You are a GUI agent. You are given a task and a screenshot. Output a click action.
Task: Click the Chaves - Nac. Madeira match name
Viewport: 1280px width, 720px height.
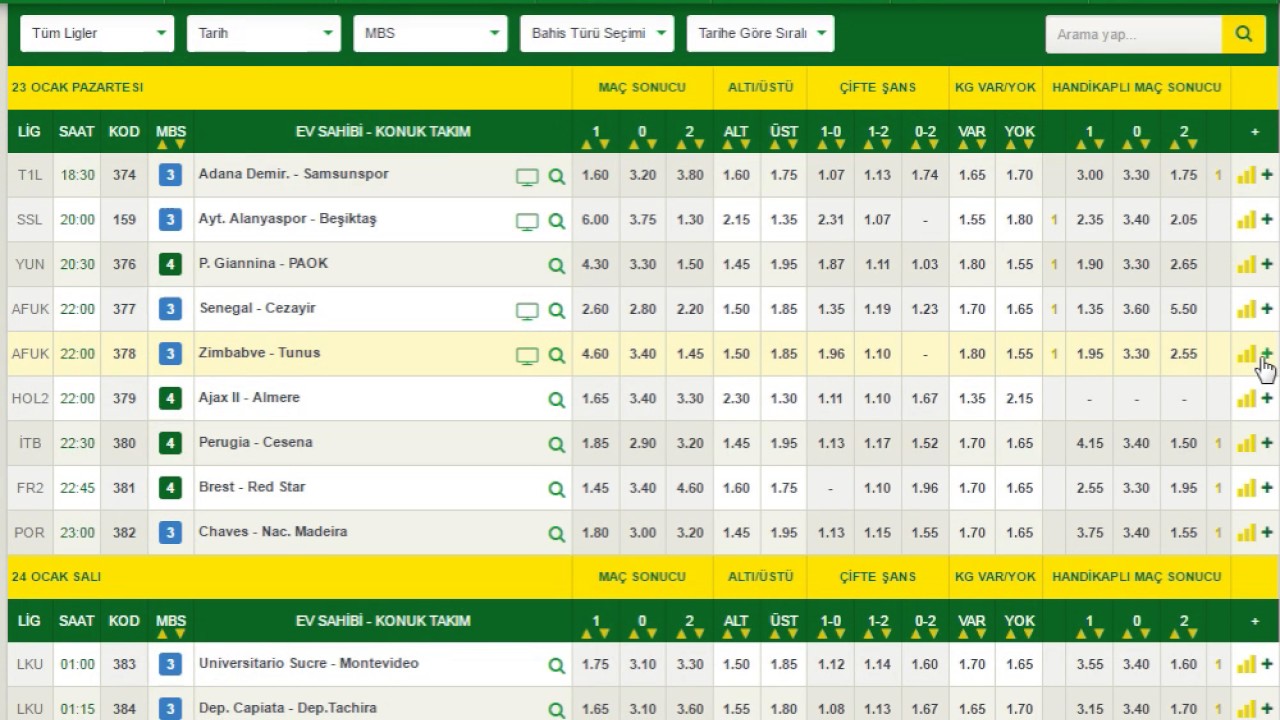(273, 531)
